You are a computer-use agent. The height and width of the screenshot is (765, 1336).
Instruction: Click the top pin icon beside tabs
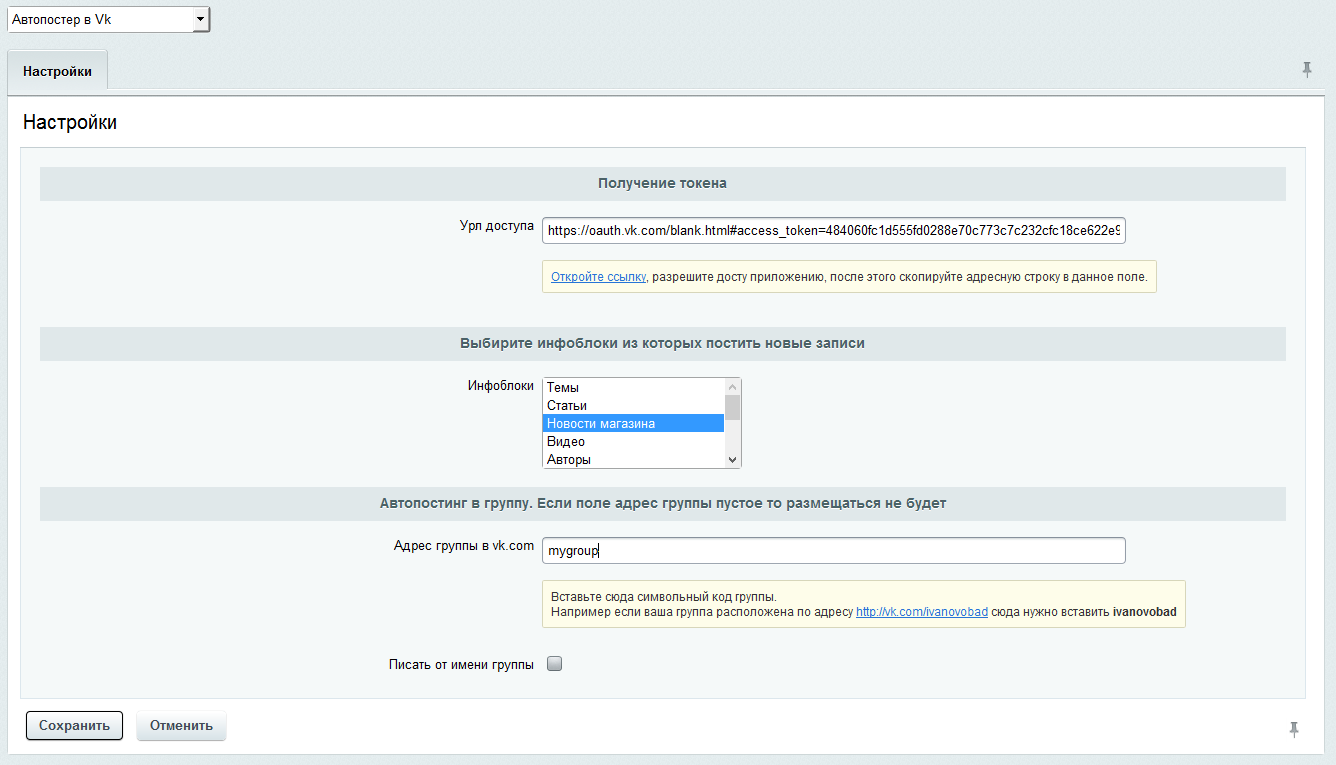(1306, 69)
